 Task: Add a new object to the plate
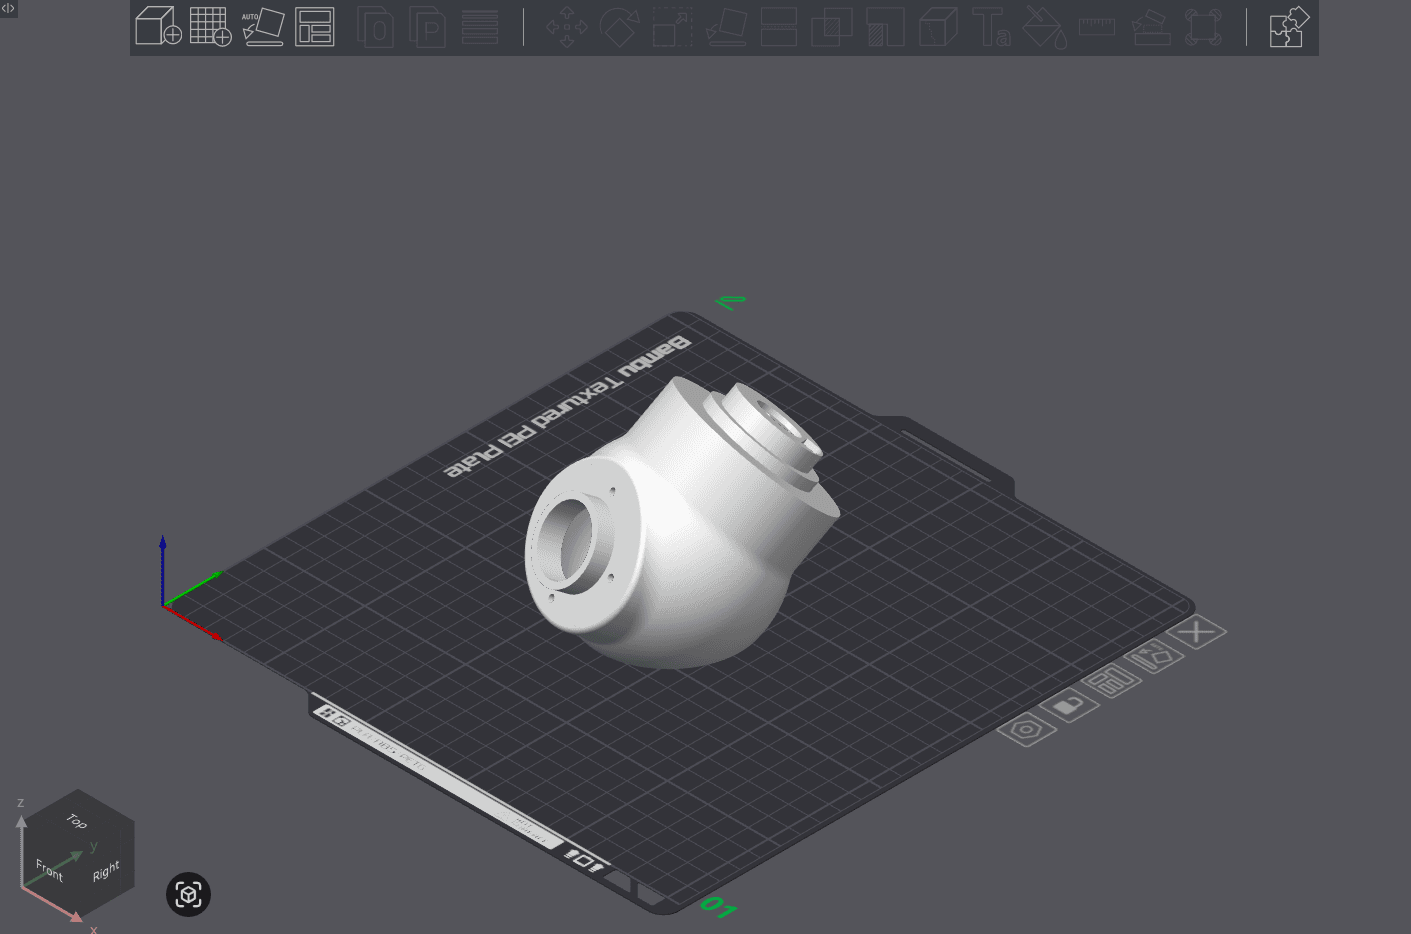coord(158,27)
